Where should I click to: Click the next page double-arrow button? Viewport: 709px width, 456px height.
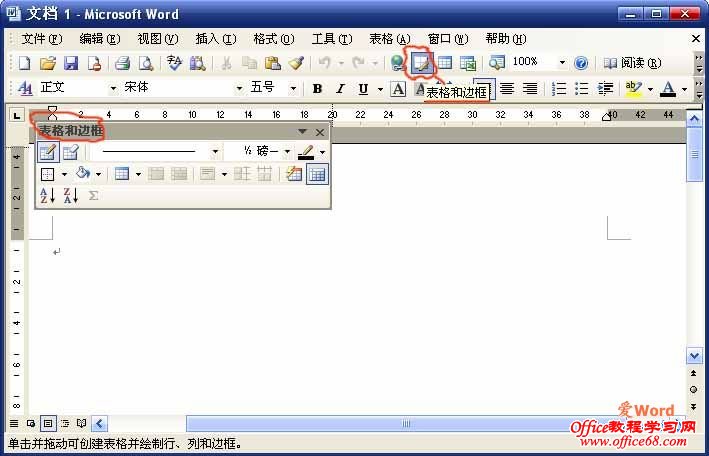(694, 407)
